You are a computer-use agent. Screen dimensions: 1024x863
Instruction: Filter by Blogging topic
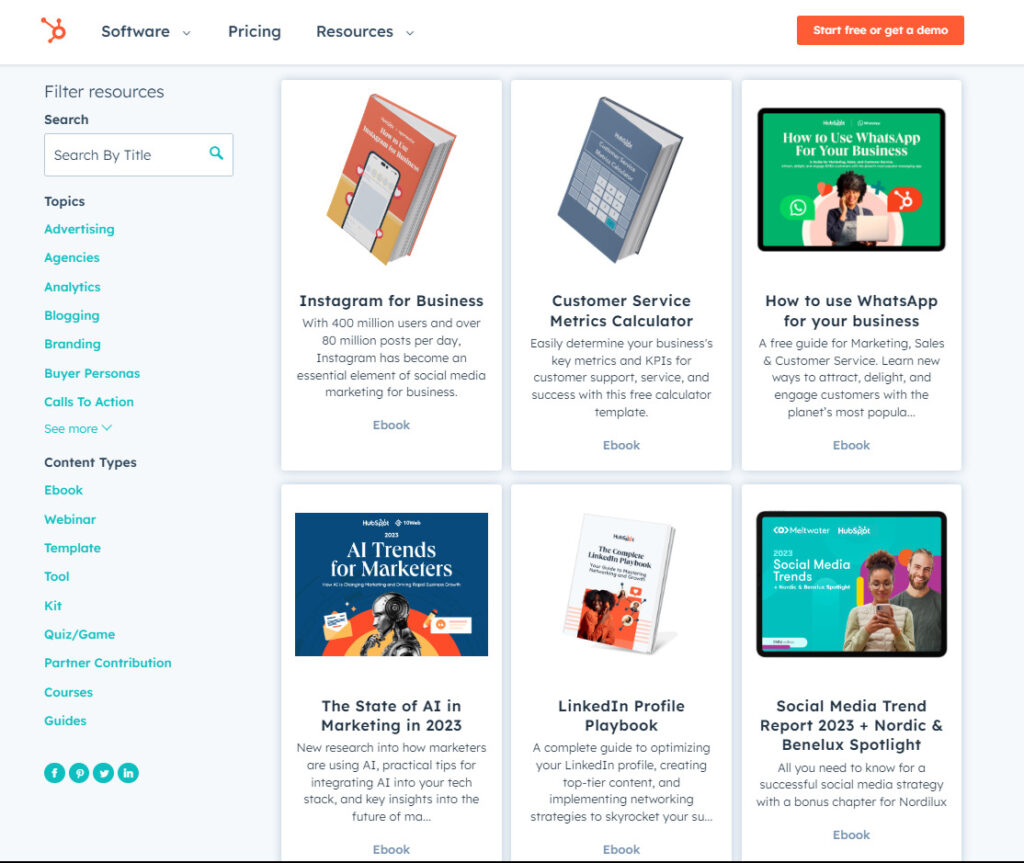click(72, 316)
